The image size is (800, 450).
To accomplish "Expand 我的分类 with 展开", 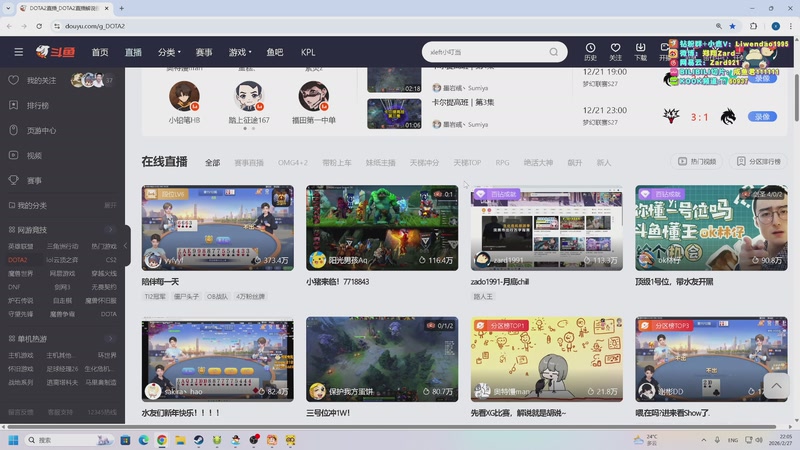I will coord(110,205).
